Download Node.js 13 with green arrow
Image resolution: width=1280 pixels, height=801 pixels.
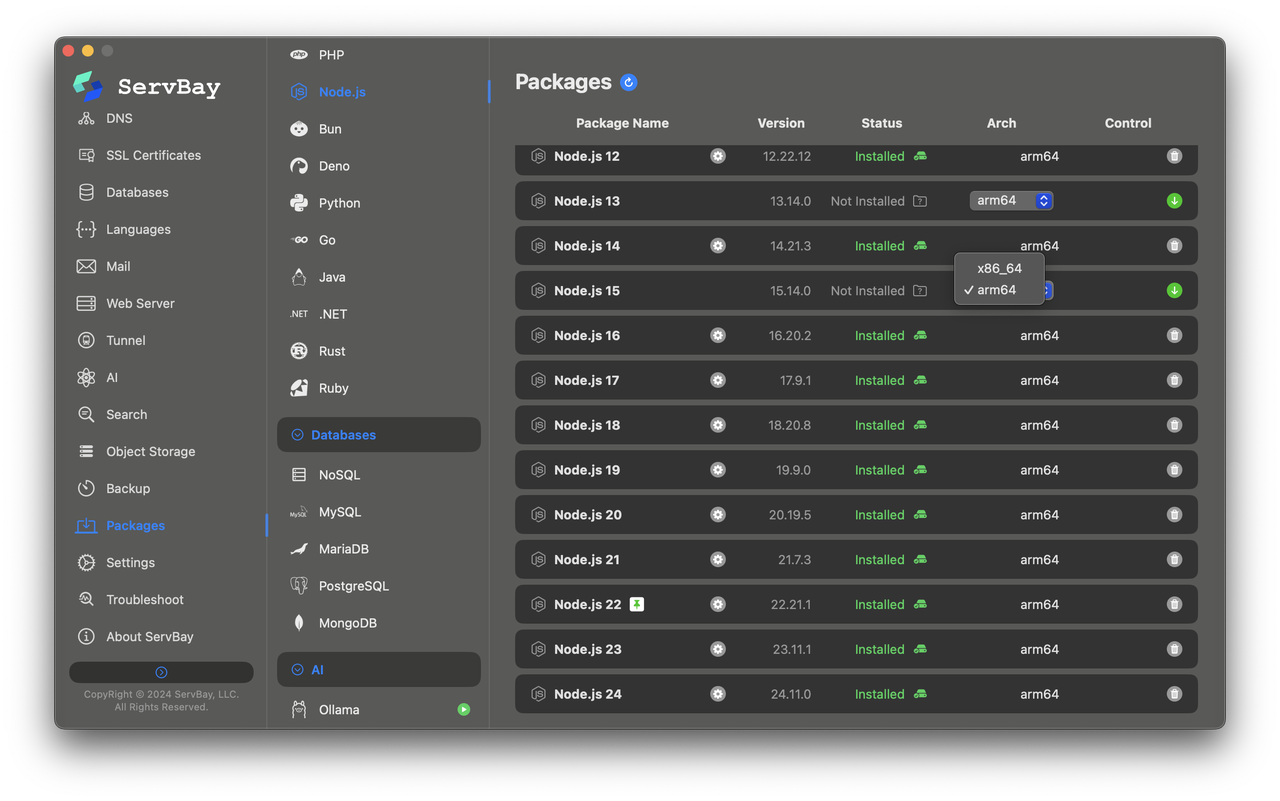(1174, 201)
